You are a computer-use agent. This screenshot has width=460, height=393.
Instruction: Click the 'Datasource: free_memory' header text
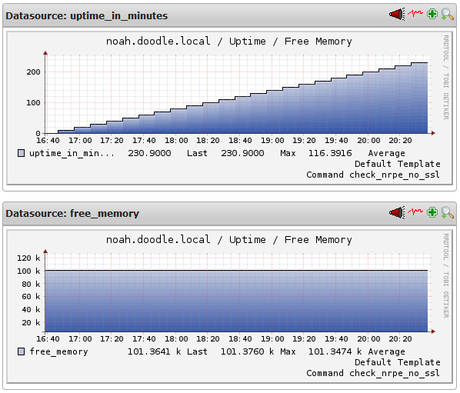coord(72,214)
